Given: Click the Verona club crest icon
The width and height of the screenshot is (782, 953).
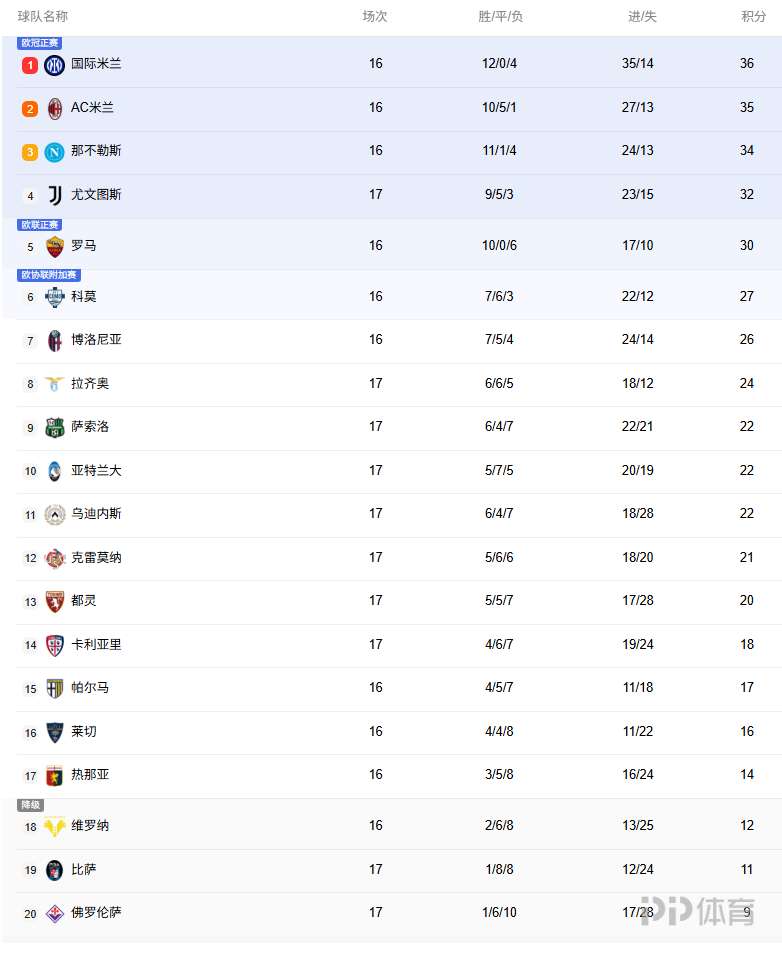Looking at the screenshot, I should coord(55,826).
